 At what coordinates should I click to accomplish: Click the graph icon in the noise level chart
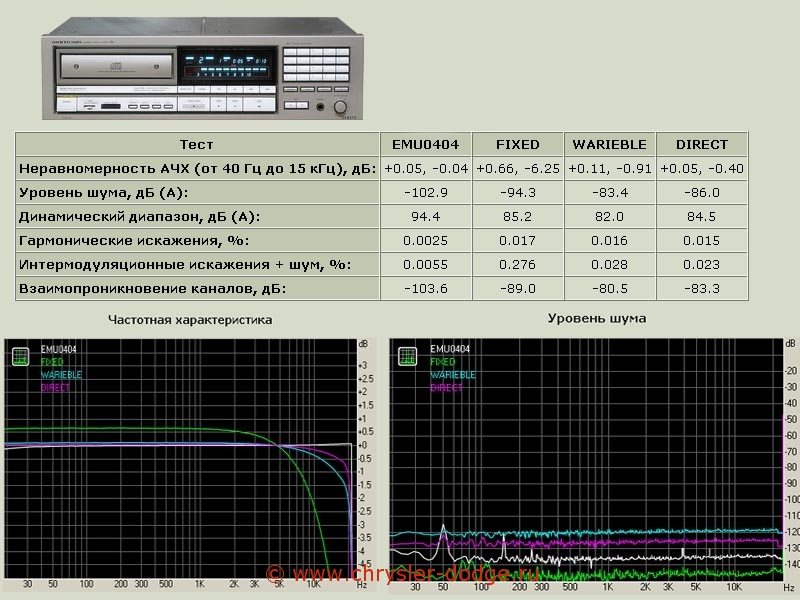(x=408, y=356)
